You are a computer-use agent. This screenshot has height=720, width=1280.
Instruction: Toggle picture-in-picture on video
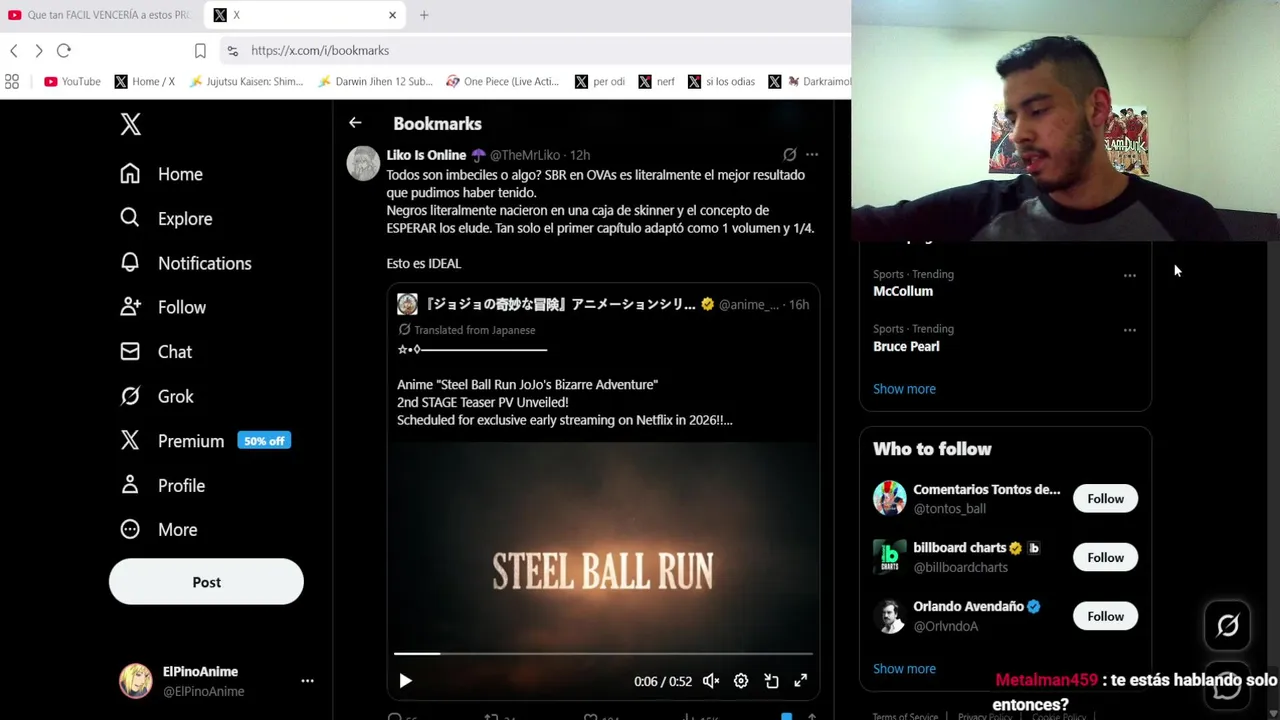(x=771, y=681)
